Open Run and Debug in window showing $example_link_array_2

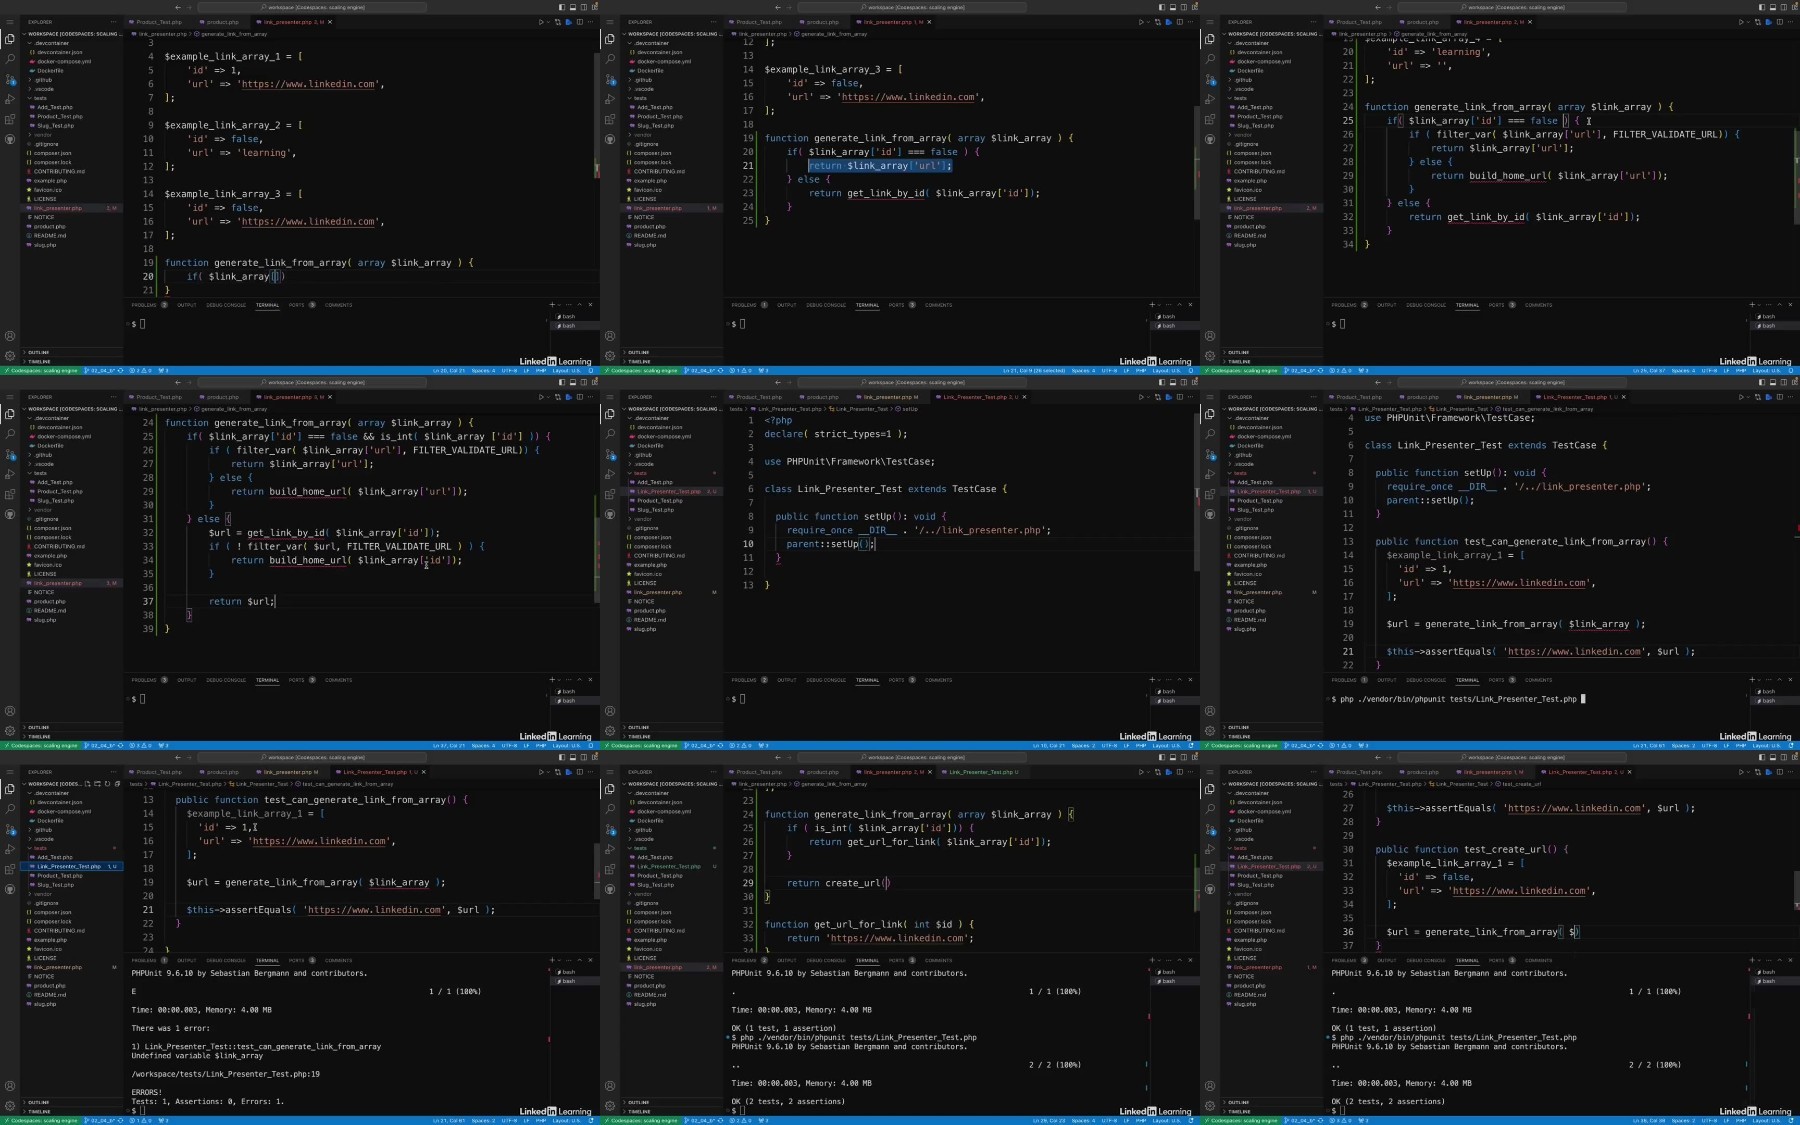click(x=10, y=99)
